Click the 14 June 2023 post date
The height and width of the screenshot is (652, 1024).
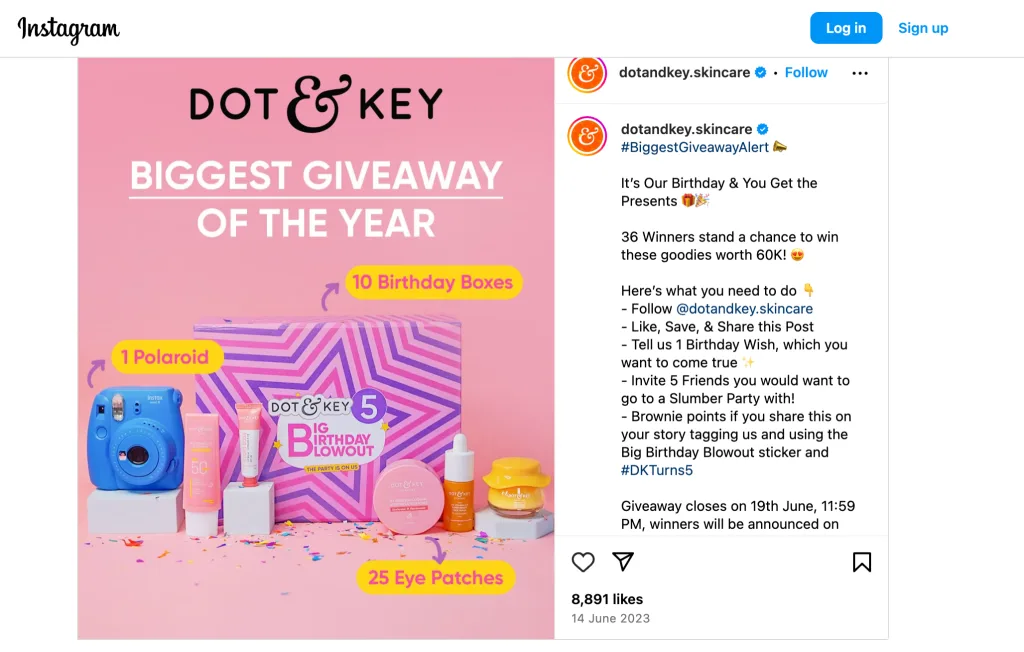(610, 618)
